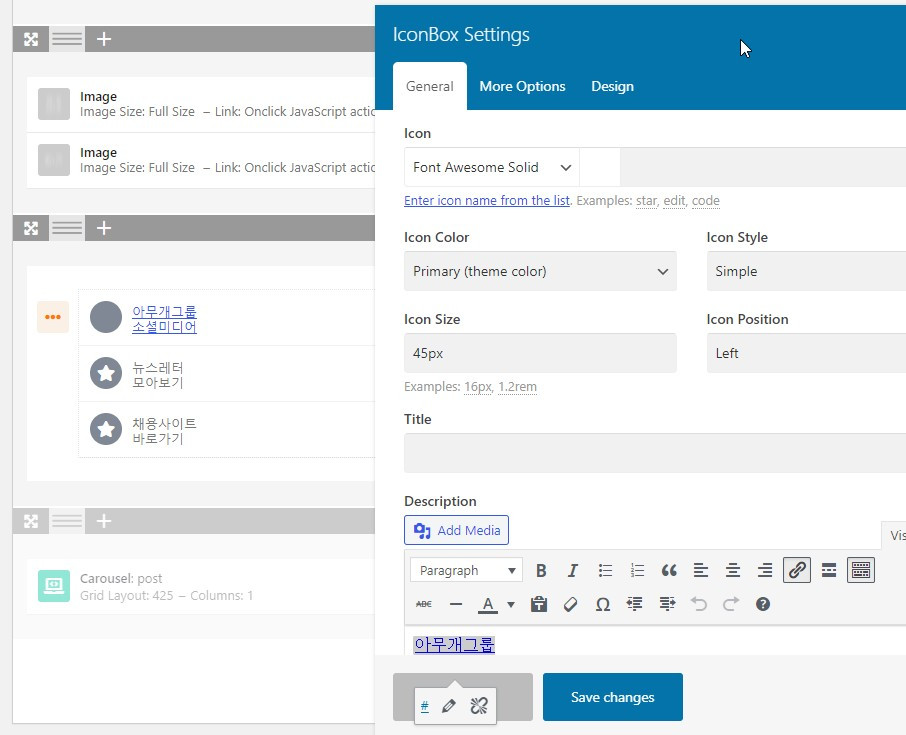Open keyboard shortcuts help icon

pos(763,604)
